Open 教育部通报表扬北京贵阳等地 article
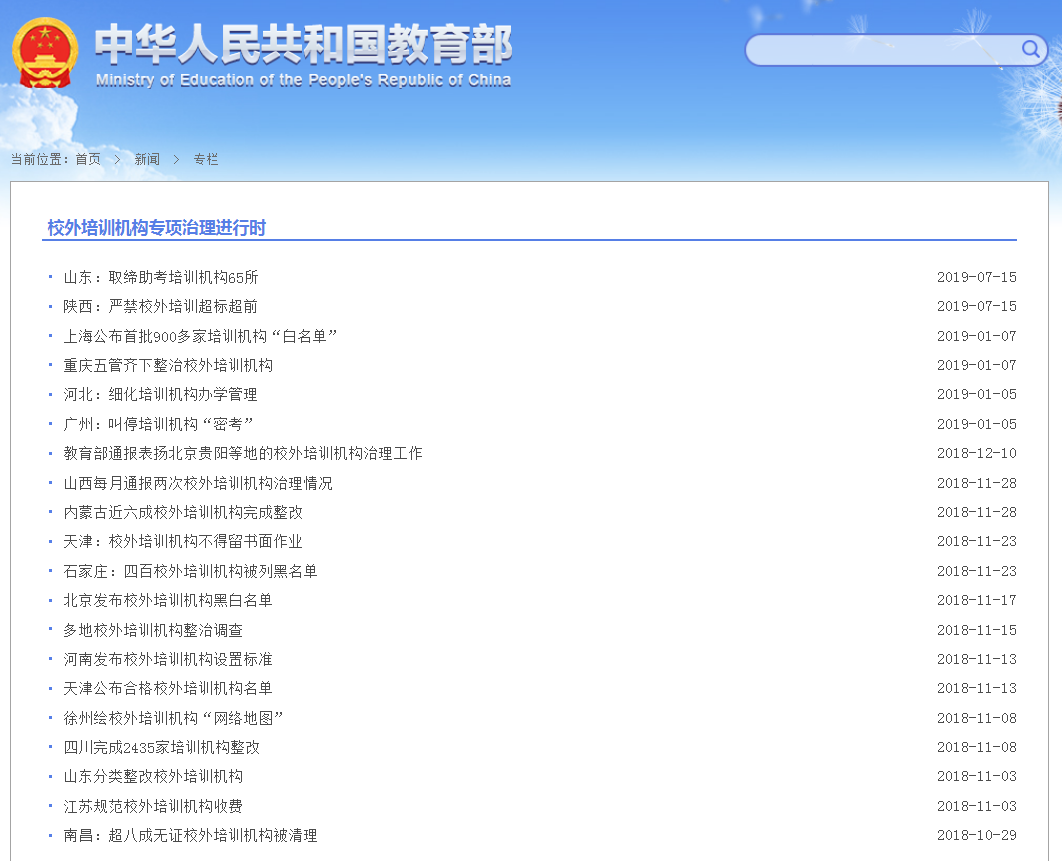Image resolution: width=1062 pixels, height=861 pixels. pos(243,453)
